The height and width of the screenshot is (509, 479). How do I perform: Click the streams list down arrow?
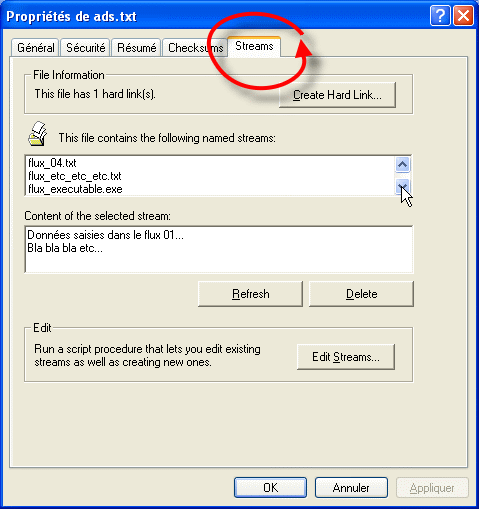[402, 187]
